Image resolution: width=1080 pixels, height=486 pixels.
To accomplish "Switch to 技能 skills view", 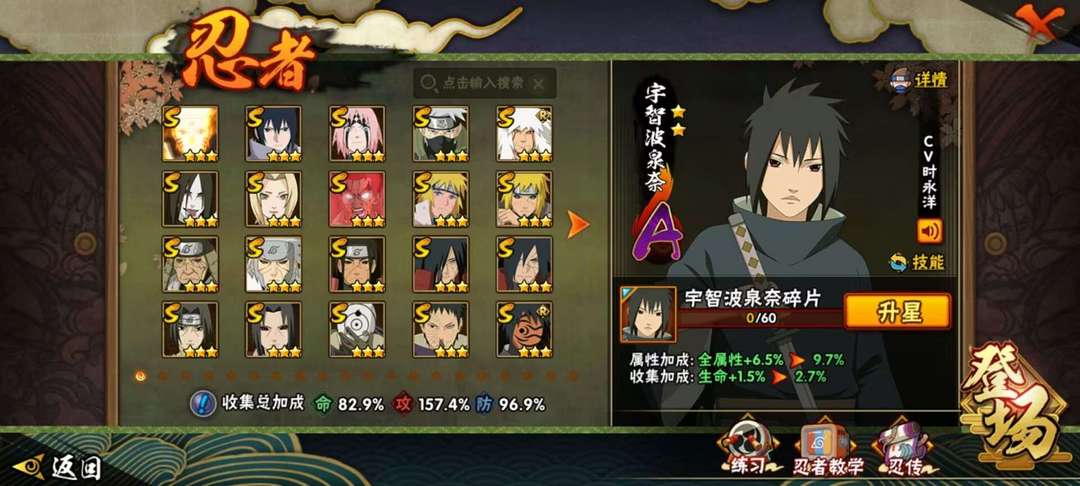I will tap(917, 262).
